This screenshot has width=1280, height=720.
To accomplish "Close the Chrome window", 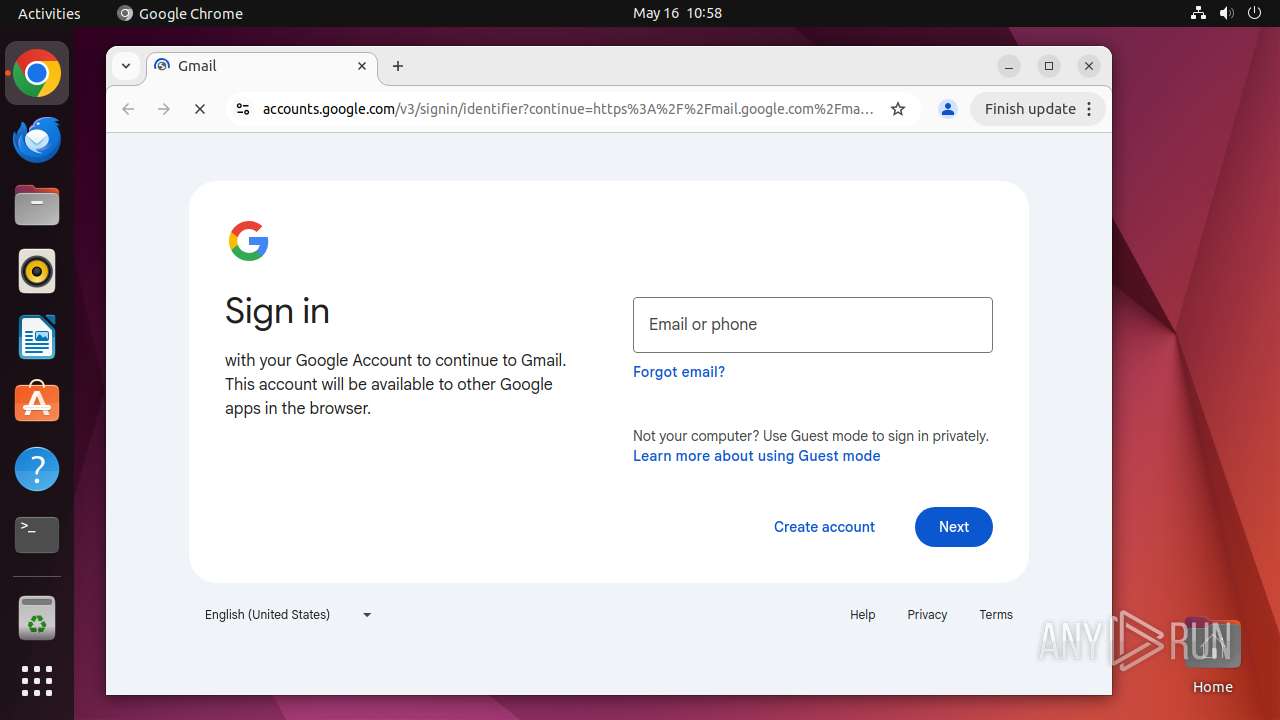I will point(1089,66).
